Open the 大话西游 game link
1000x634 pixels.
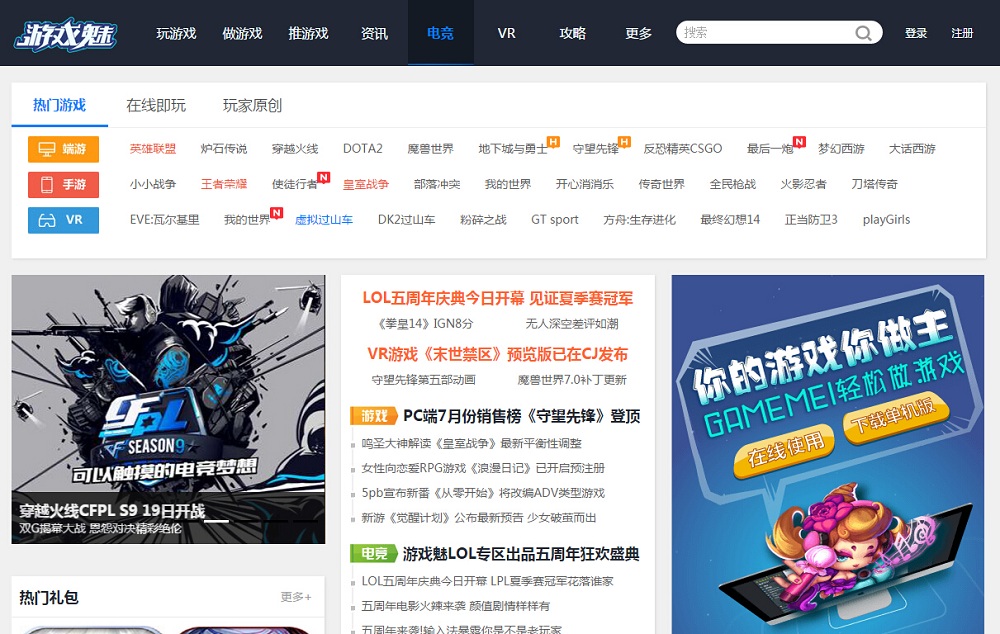coord(912,149)
